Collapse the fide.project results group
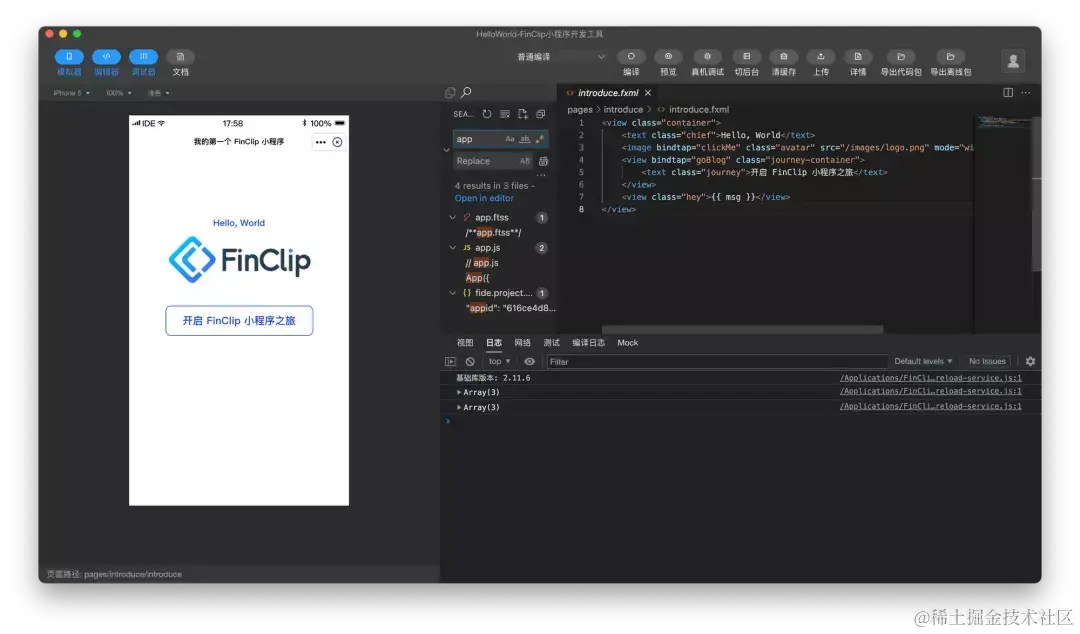1080x634 pixels. (453, 294)
